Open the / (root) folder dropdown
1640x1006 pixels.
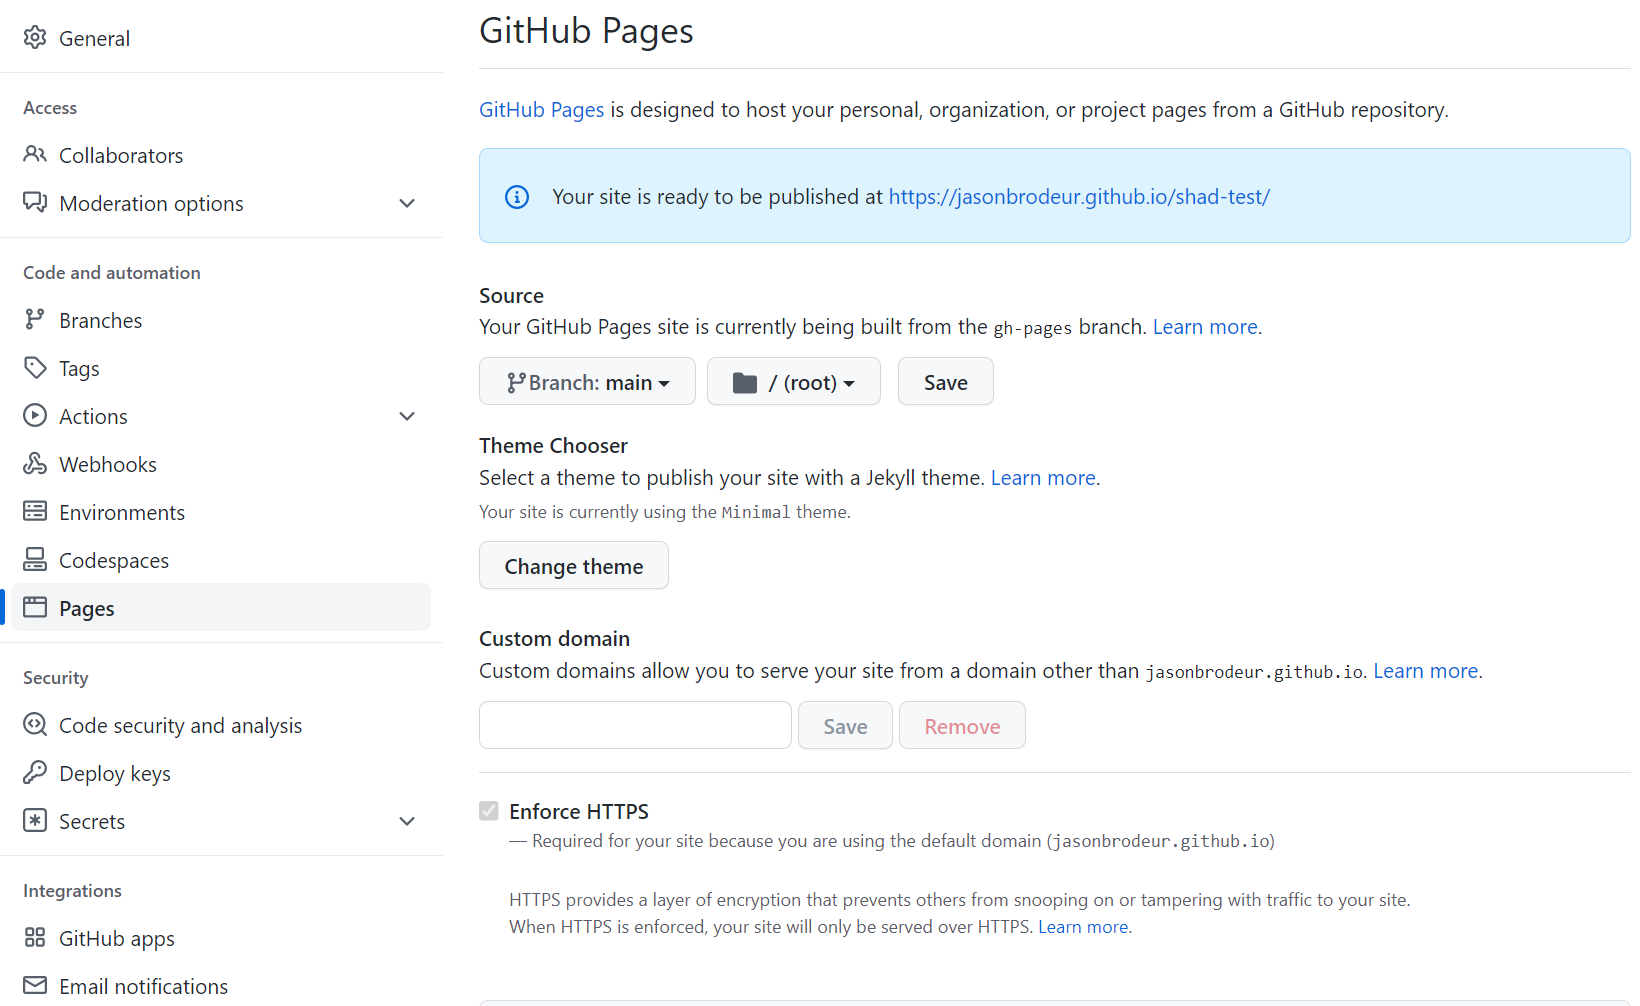794,382
